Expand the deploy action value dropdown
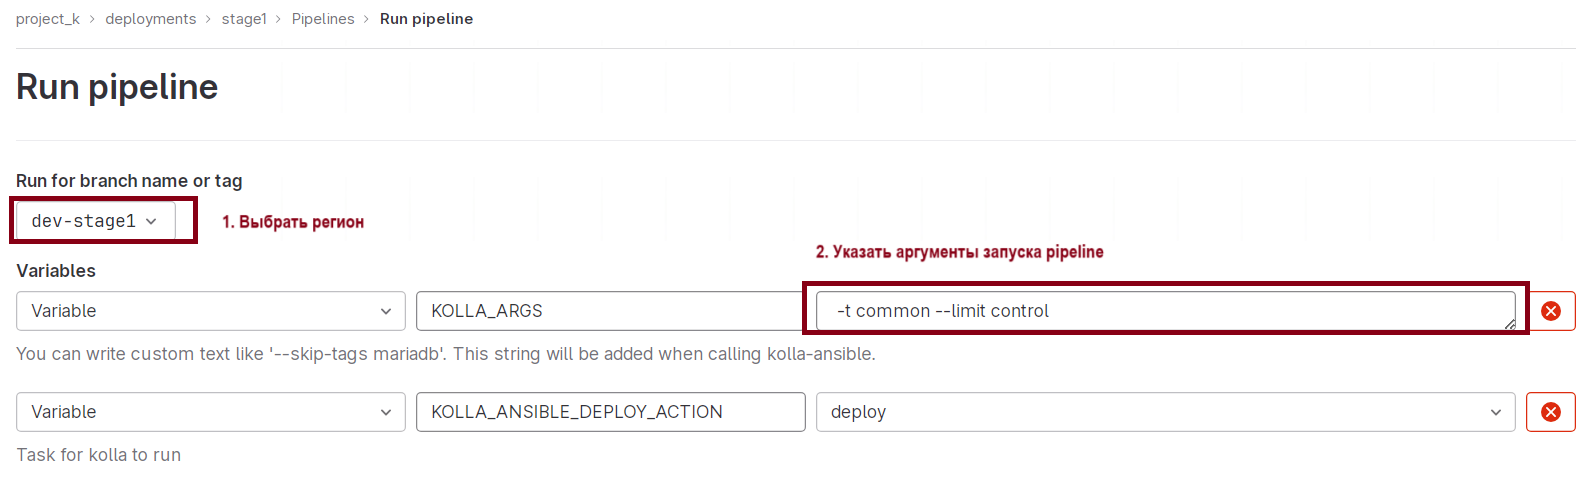The width and height of the screenshot is (1594, 503). pos(1165,412)
